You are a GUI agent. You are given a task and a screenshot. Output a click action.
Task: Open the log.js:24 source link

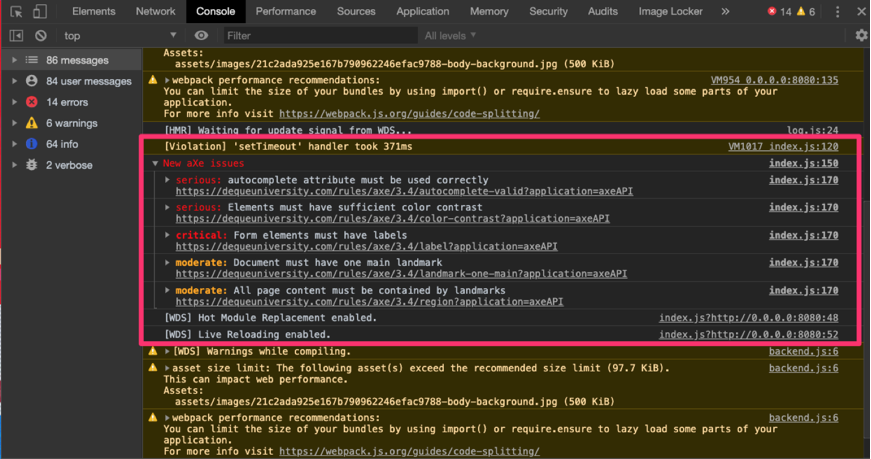(813, 130)
